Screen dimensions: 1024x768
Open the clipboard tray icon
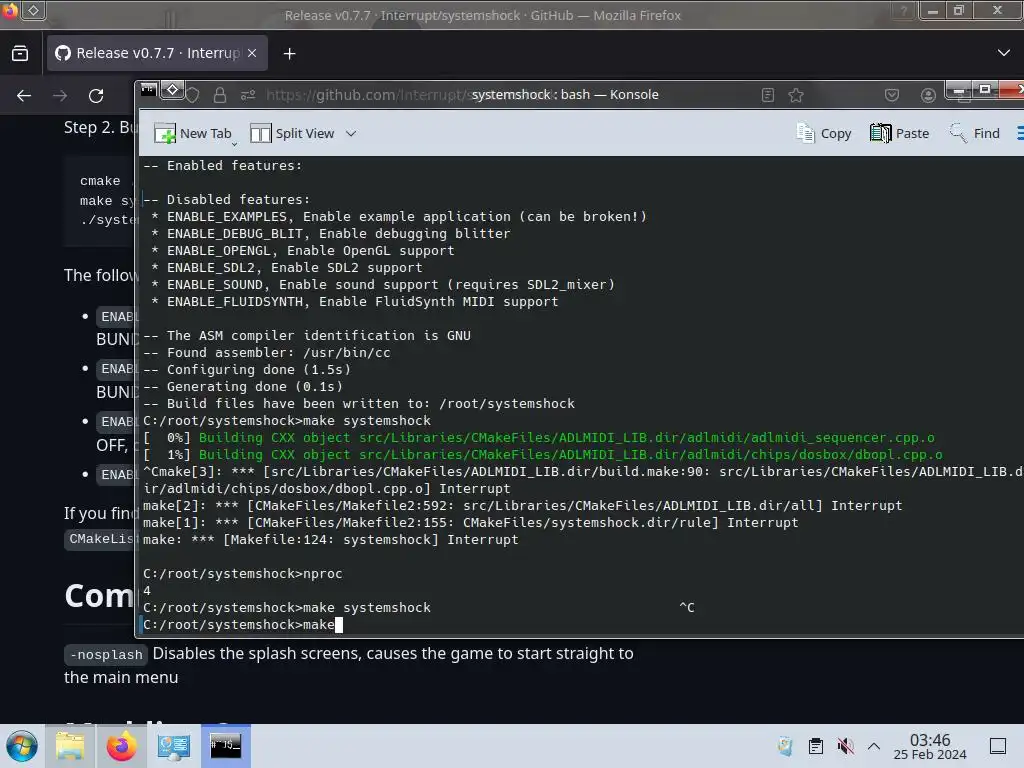pyautogui.click(x=816, y=746)
